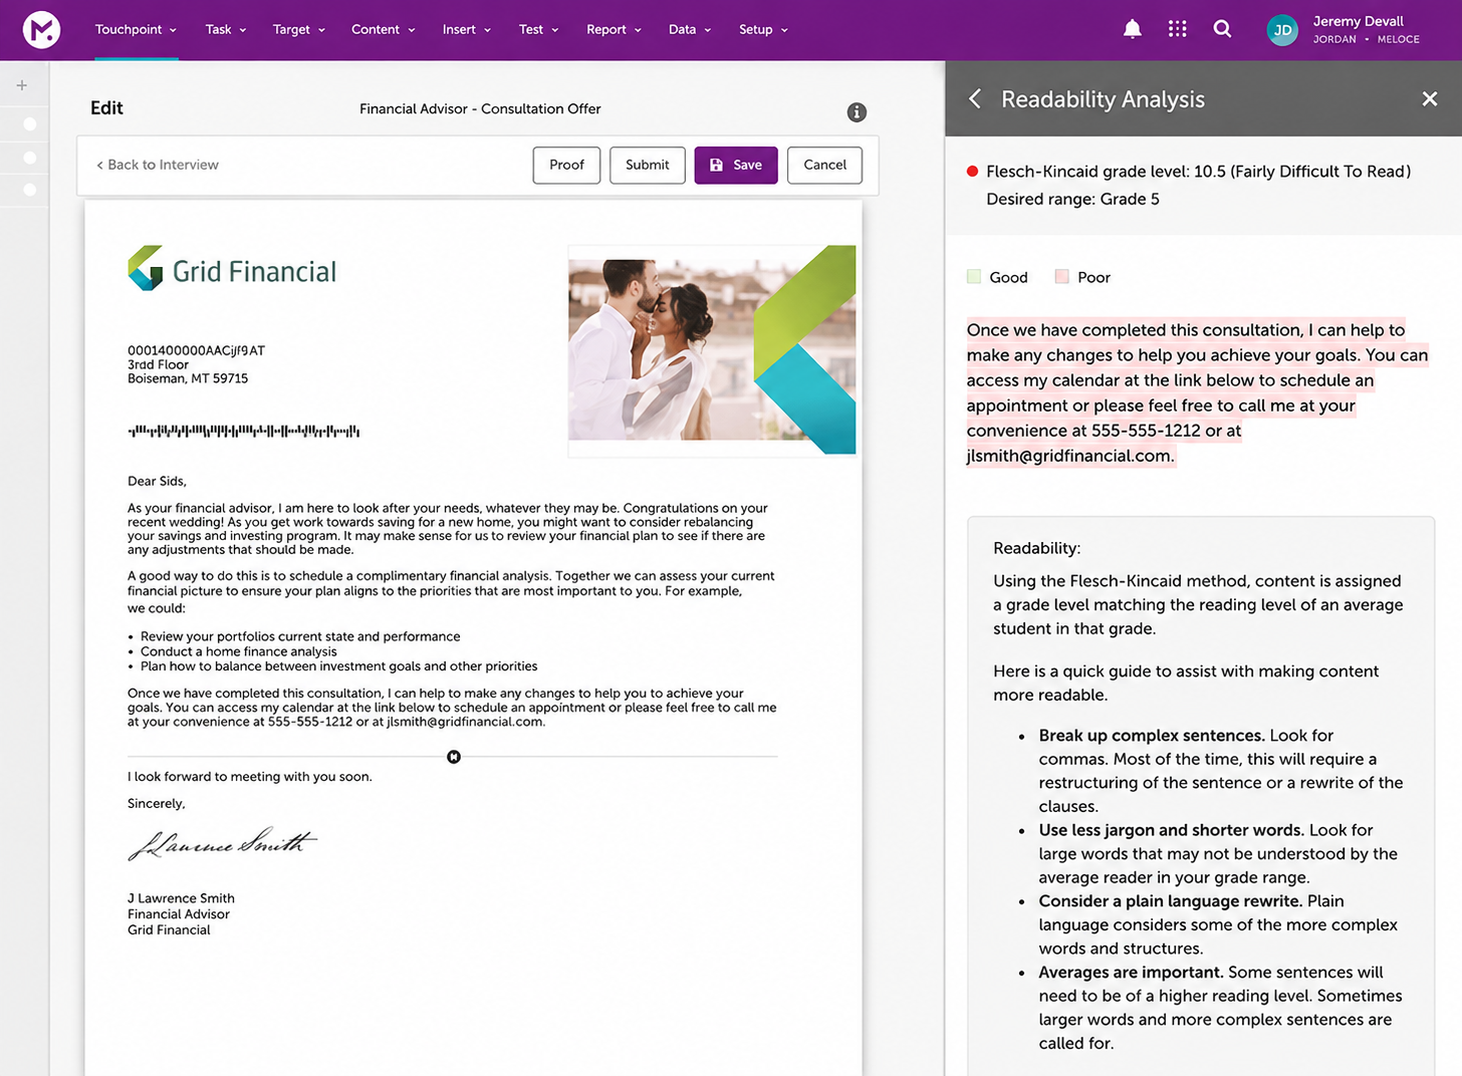Click 'Plan how to balance' bullet item
1462x1076 pixels.
(339, 666)
